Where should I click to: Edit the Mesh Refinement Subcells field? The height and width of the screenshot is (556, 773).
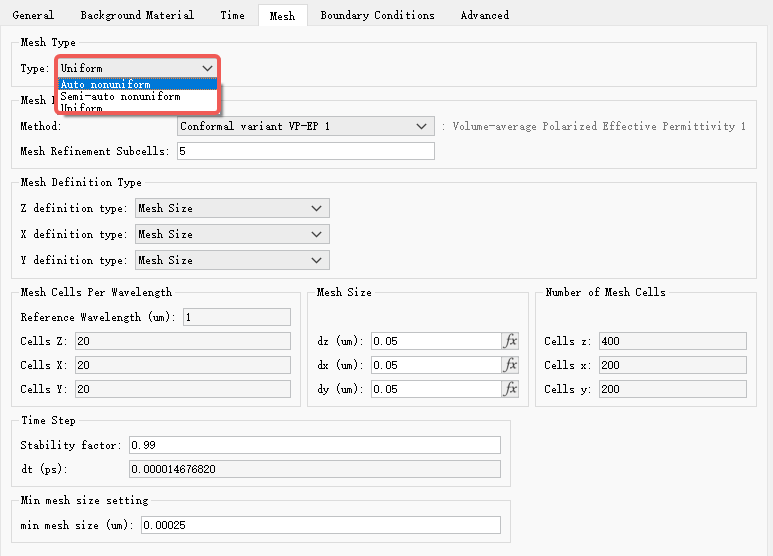click(306, 151)
